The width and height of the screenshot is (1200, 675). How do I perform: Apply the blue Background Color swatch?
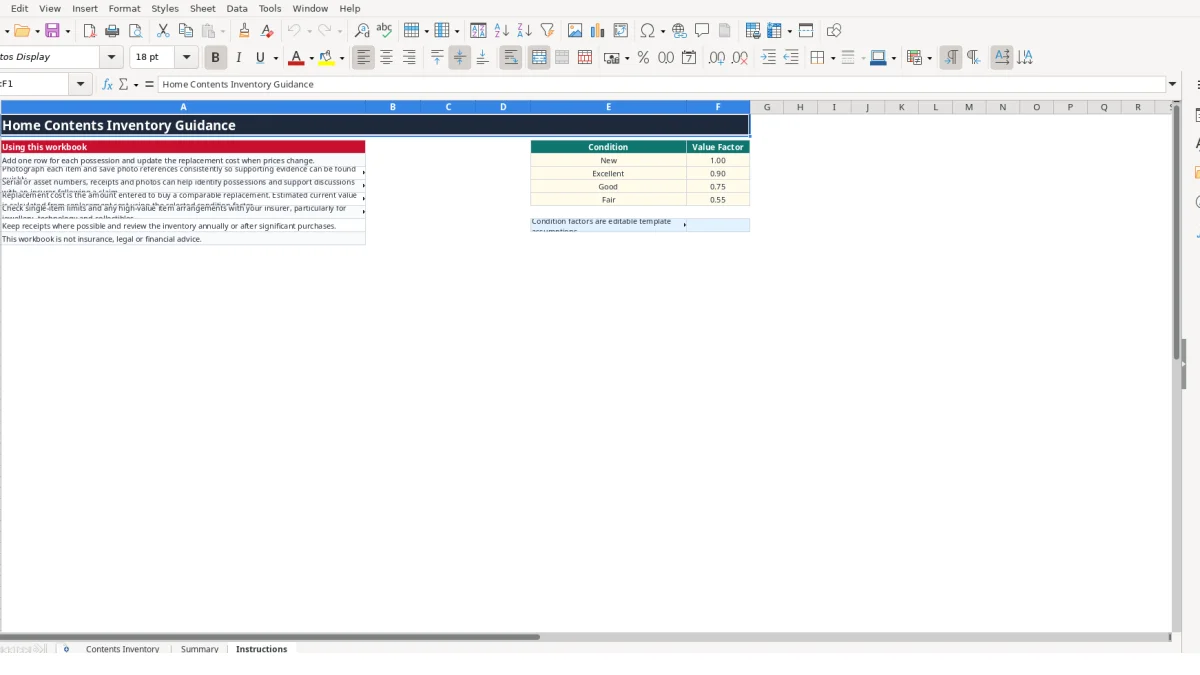point(877,58)
